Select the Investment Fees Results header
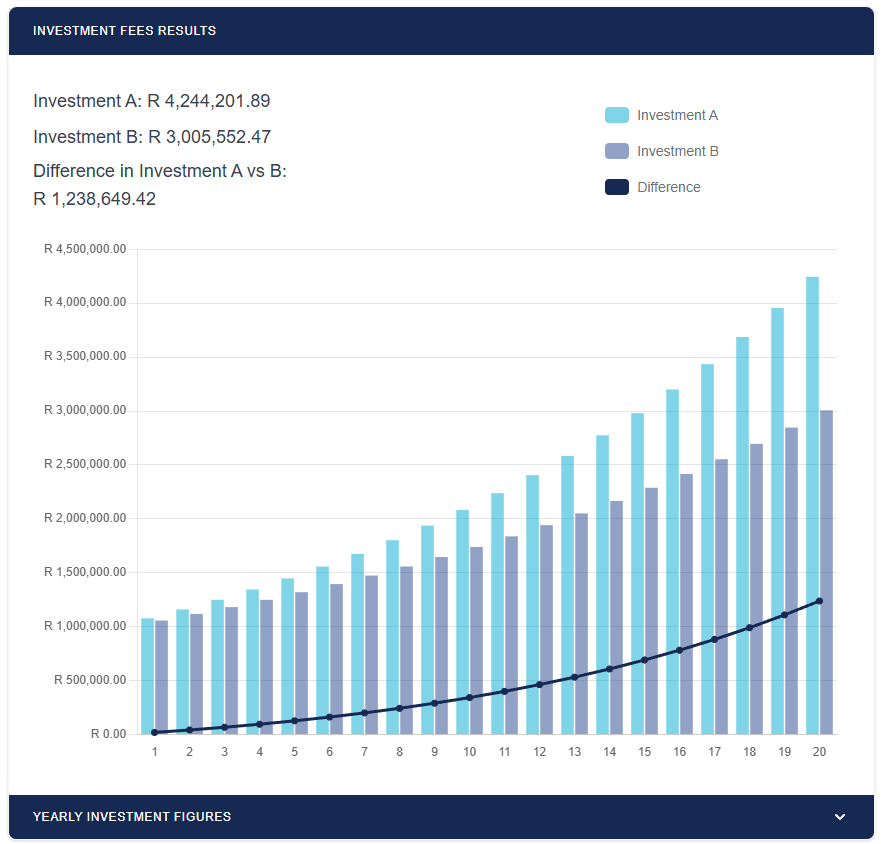Viewport: 881px width, 844px height. [x=441, y=31]
